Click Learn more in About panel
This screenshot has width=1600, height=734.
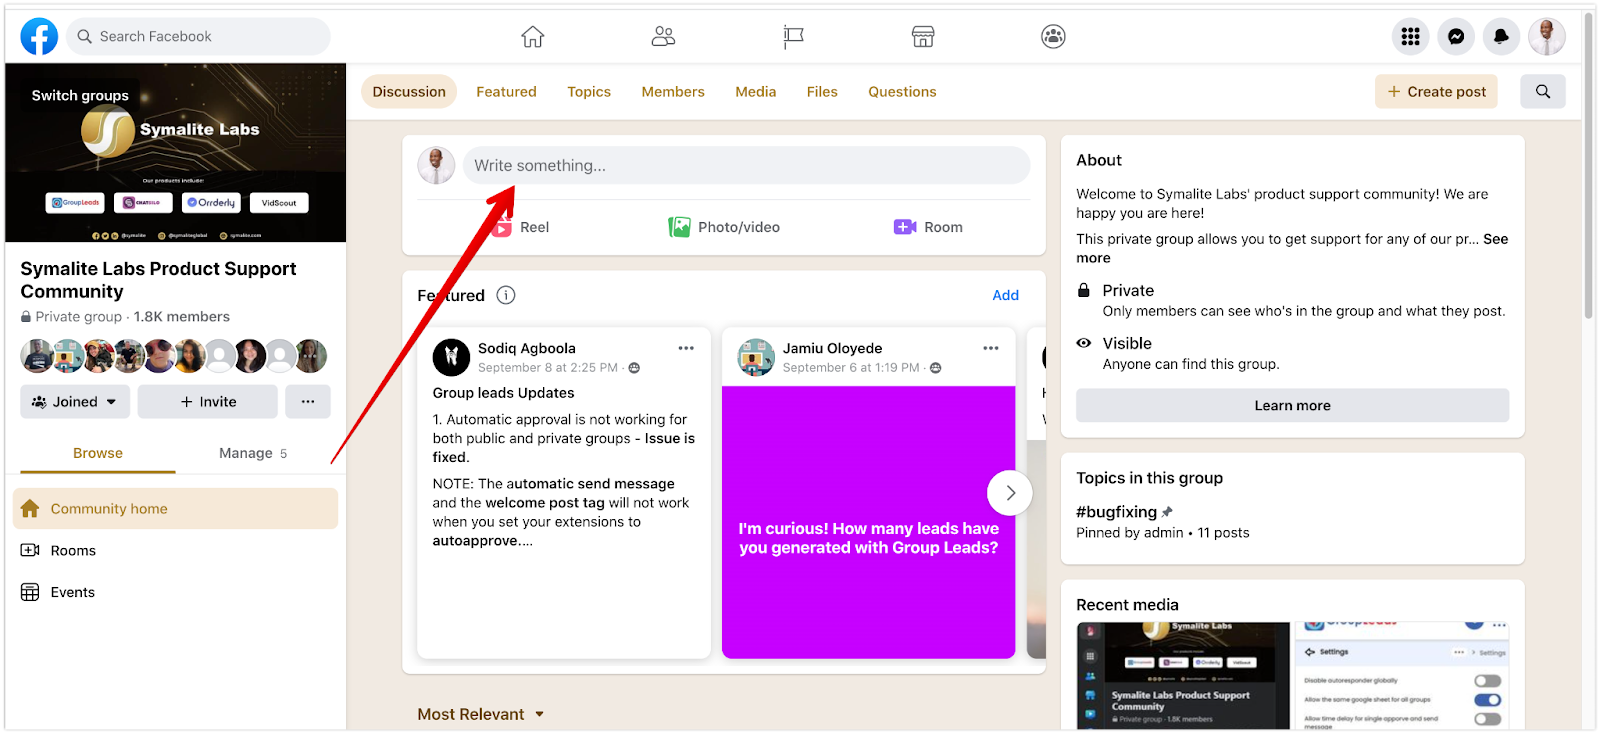[x=1292, y=406]
